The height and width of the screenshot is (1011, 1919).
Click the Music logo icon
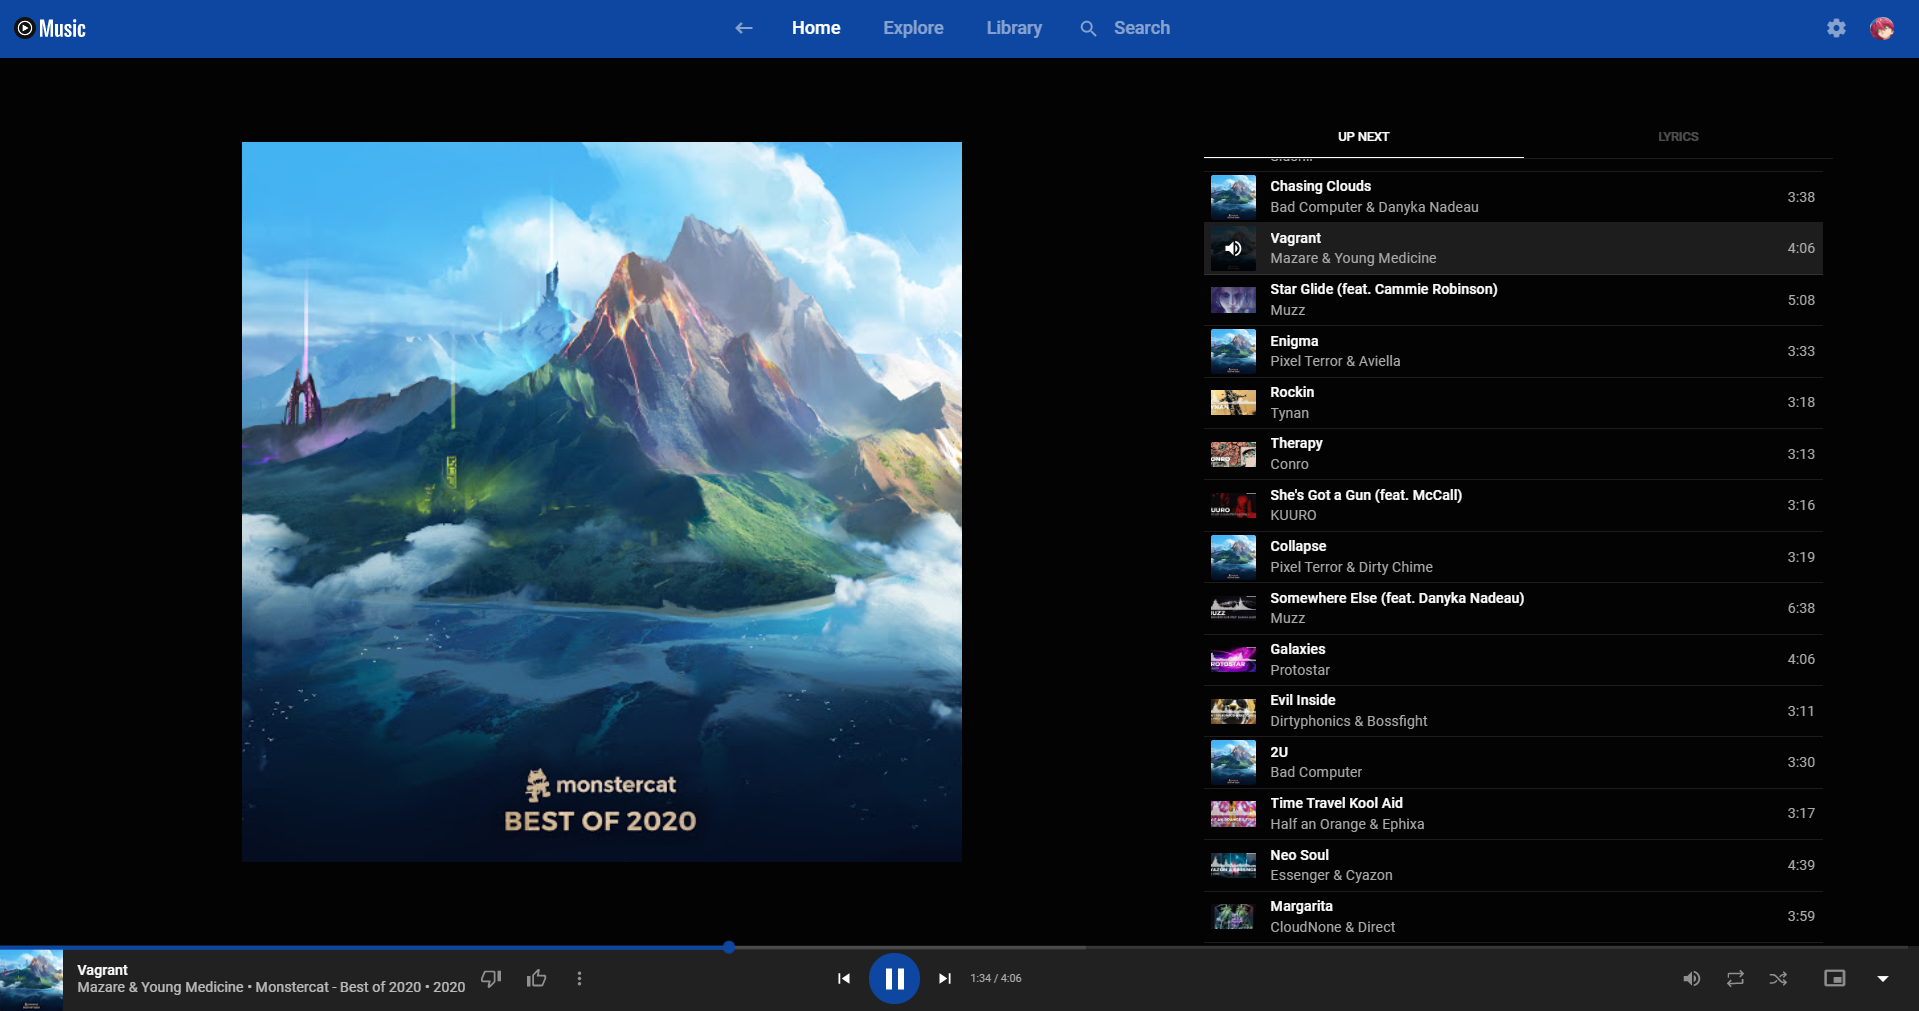pos(50,28)
